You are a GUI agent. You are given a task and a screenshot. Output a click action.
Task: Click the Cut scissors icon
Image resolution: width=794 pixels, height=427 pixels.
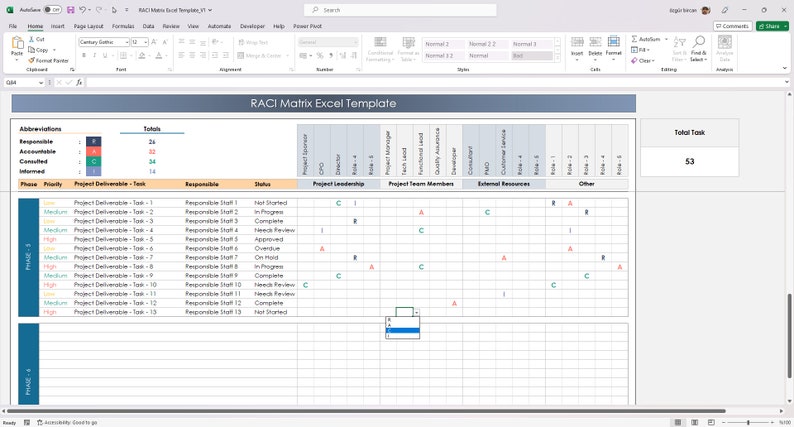pyautogui.click(x=31, y=39)
